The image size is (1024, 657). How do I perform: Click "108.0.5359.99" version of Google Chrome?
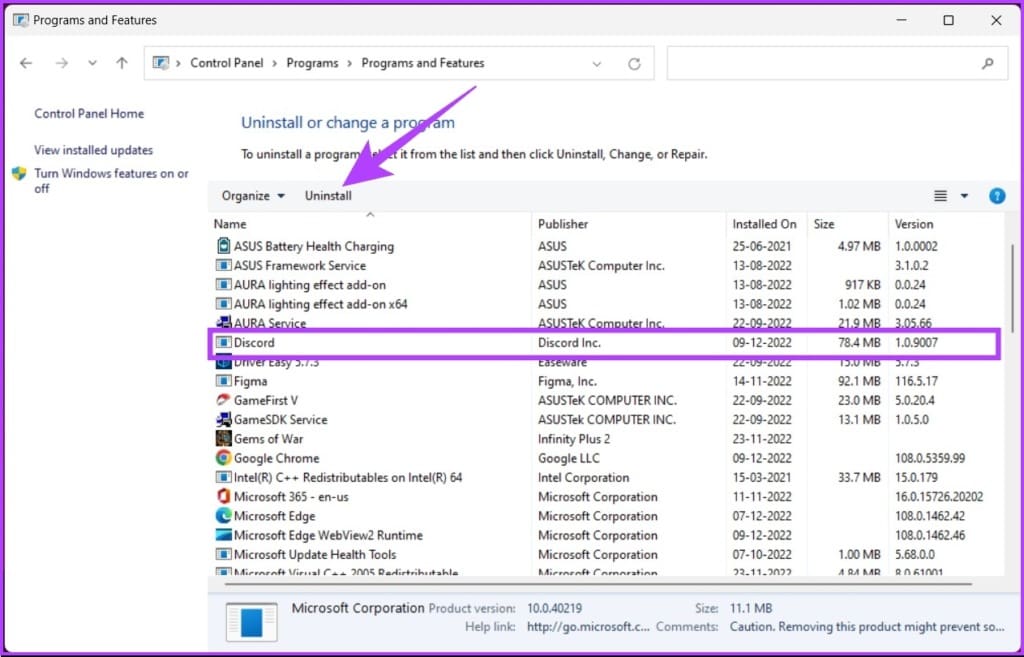click(930, 458)
